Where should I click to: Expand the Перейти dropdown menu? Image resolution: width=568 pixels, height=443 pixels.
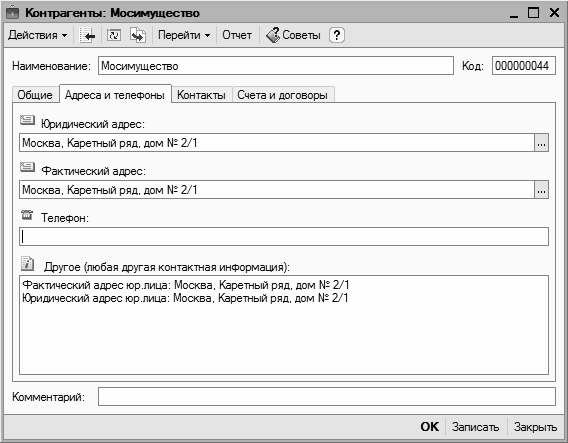pos(184,35)
